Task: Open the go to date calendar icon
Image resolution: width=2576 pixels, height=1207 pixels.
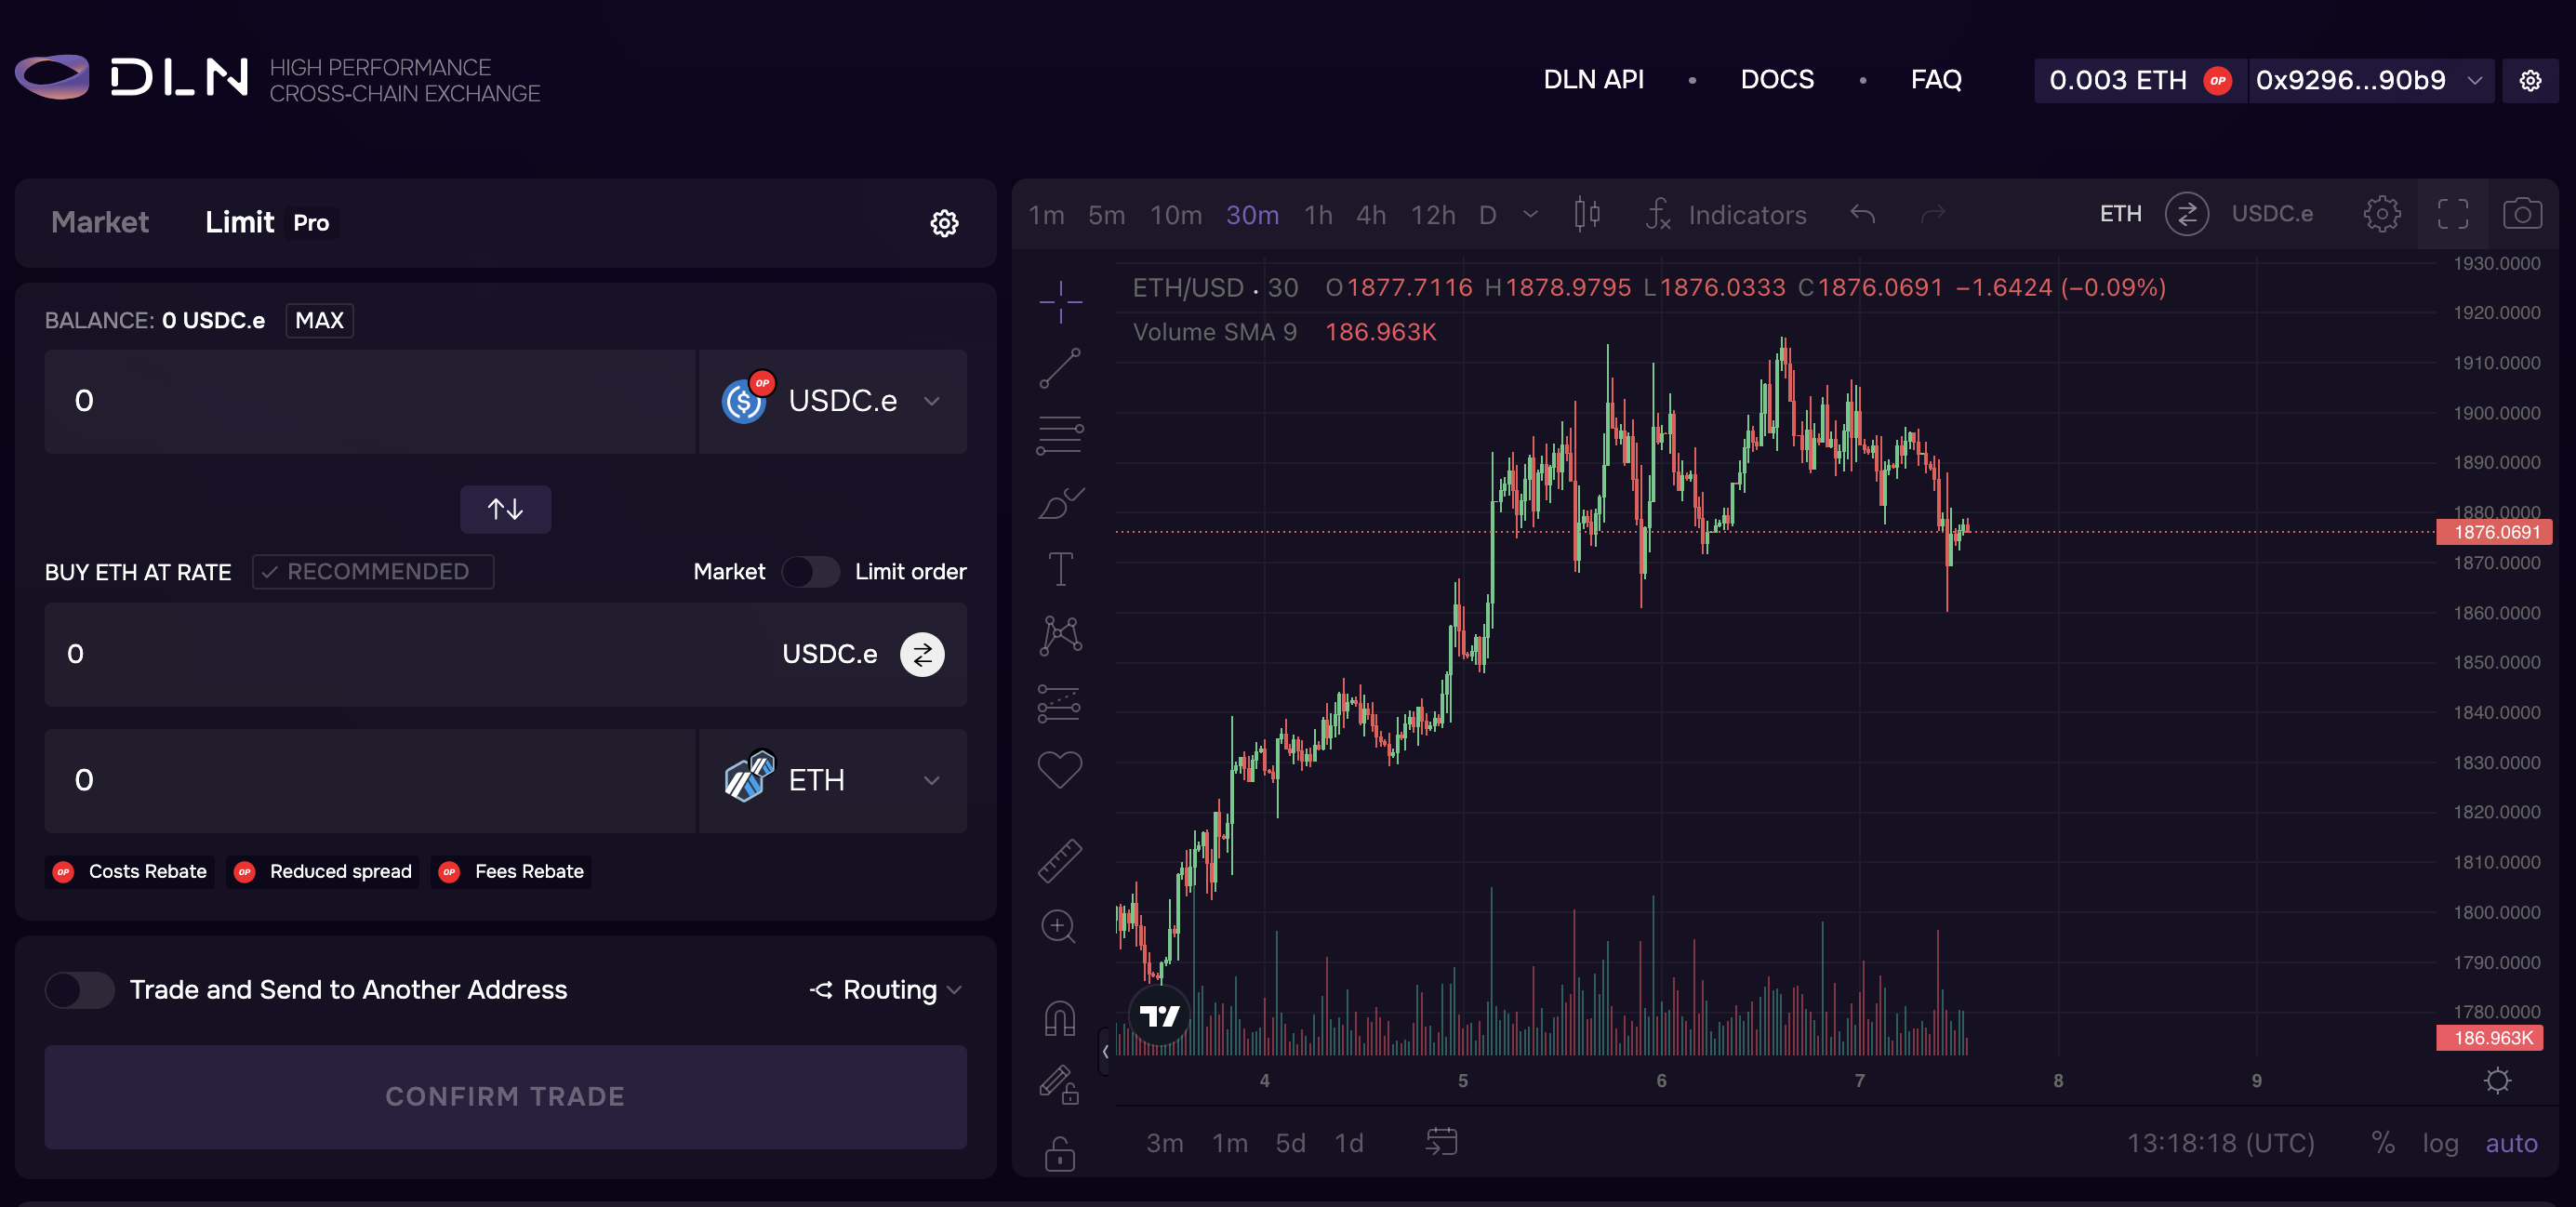Action: [x=1441, y=1142]
